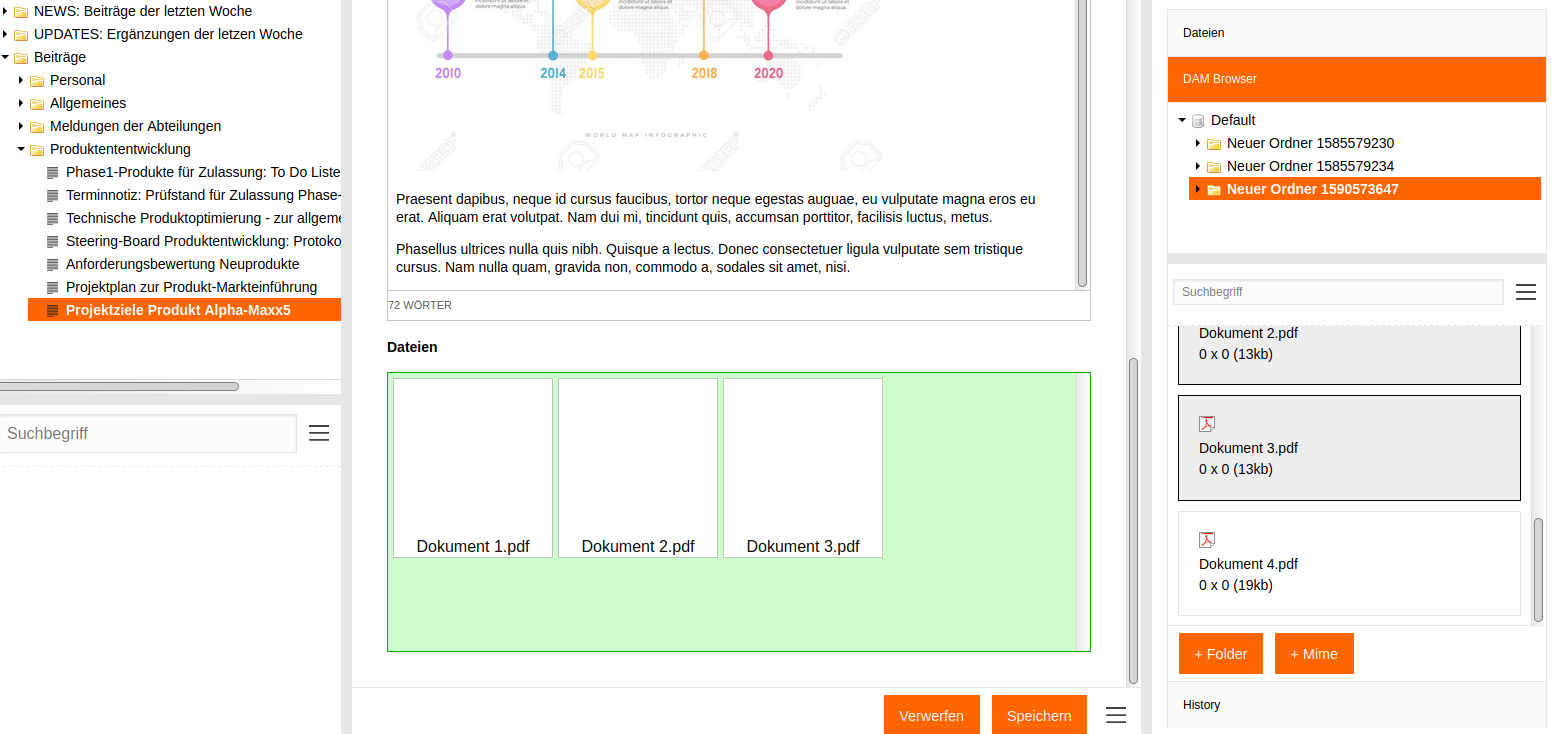
Task: Open the Dateien panel tab
Action: coord(1203,33)
